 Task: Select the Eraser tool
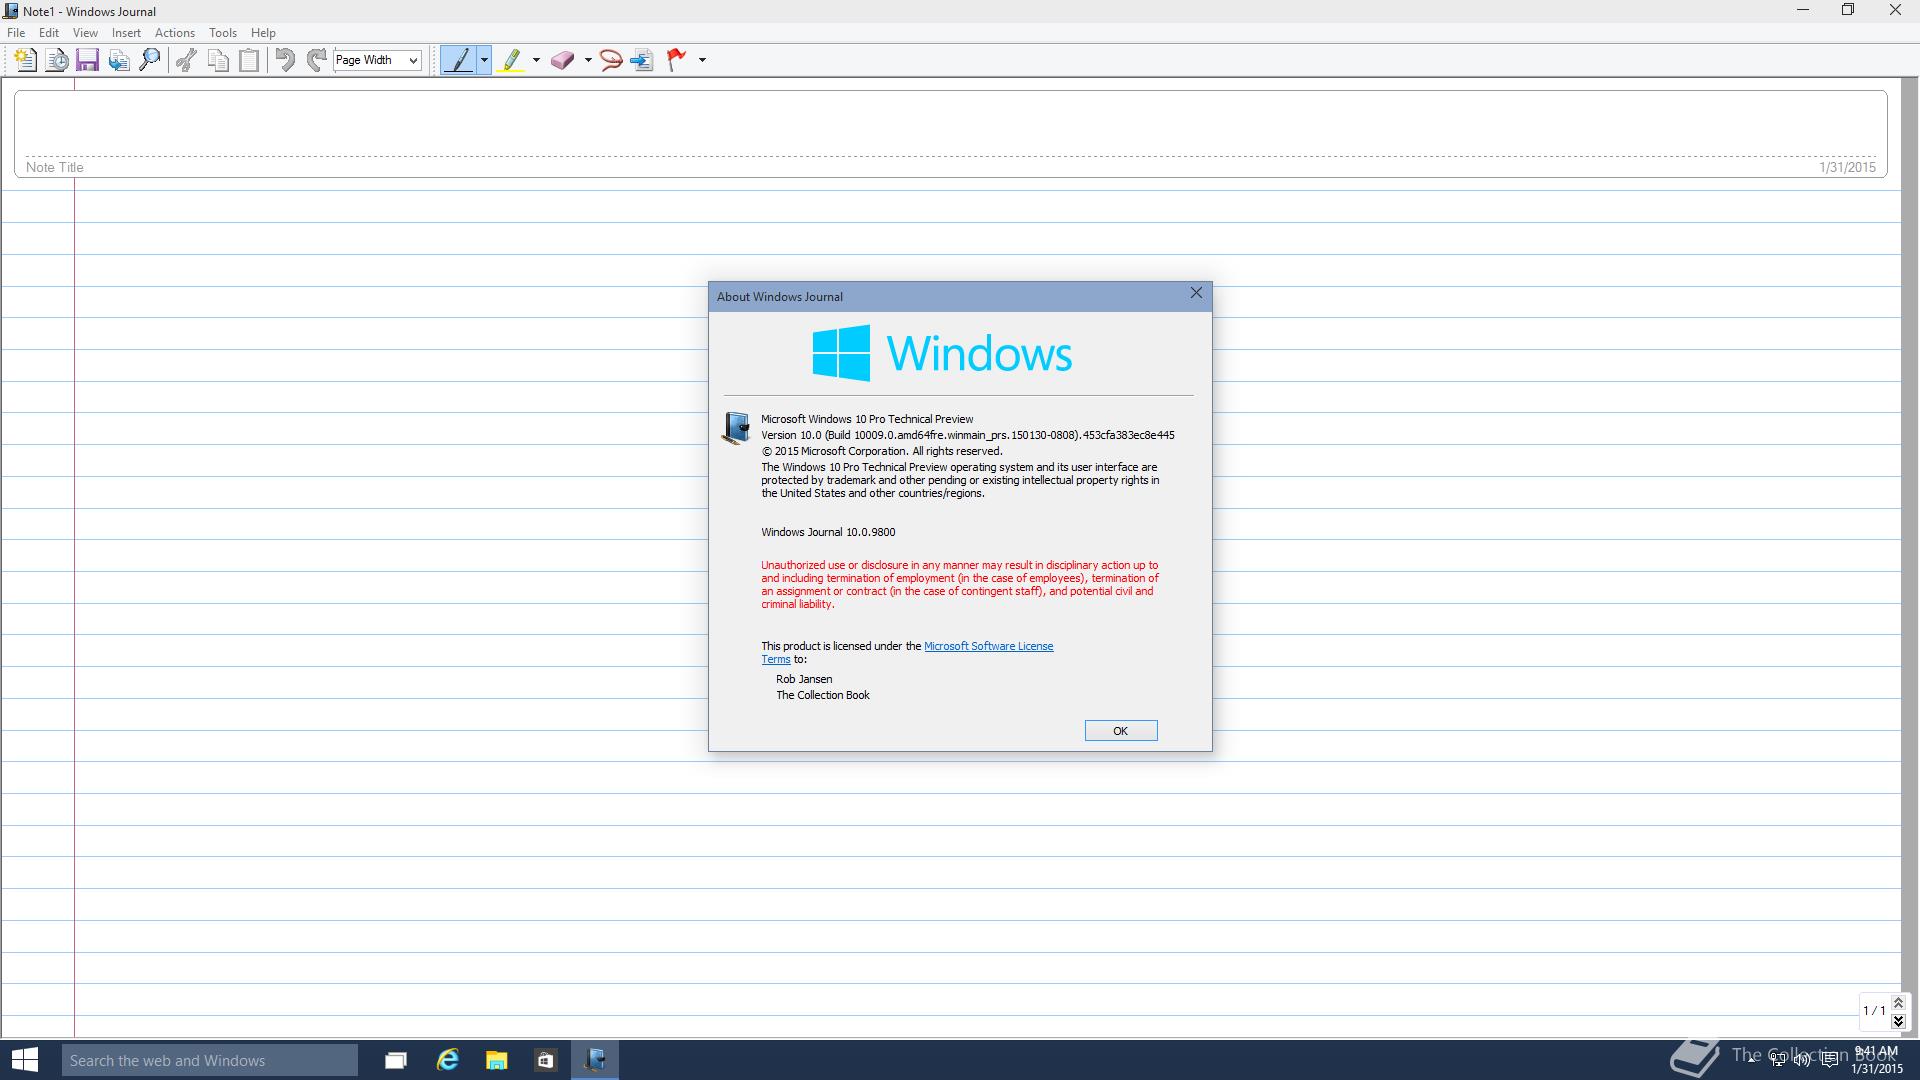coord(562,60)
